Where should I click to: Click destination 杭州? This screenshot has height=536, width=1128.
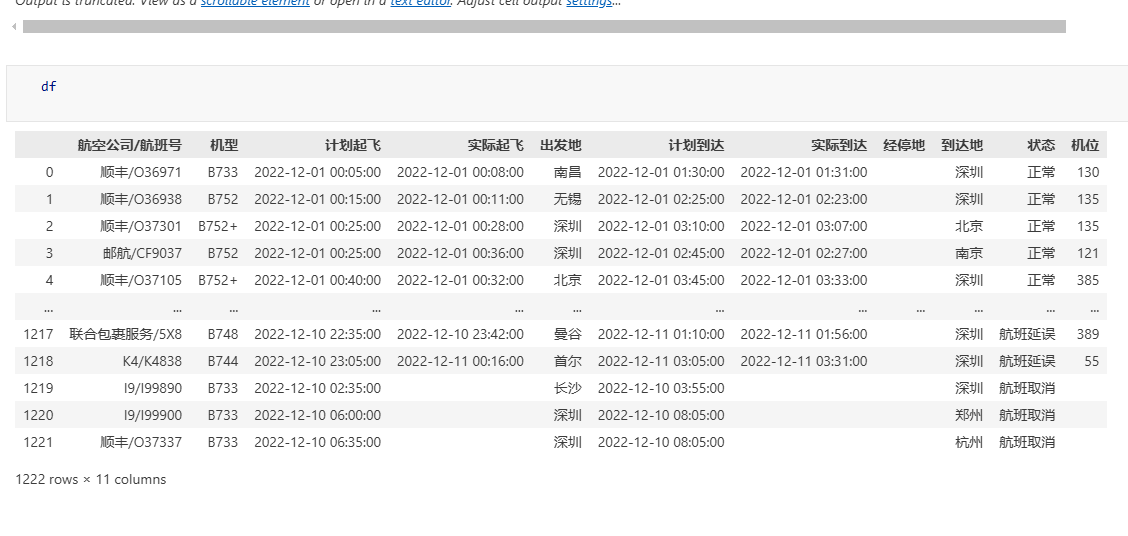click(969, 442)
